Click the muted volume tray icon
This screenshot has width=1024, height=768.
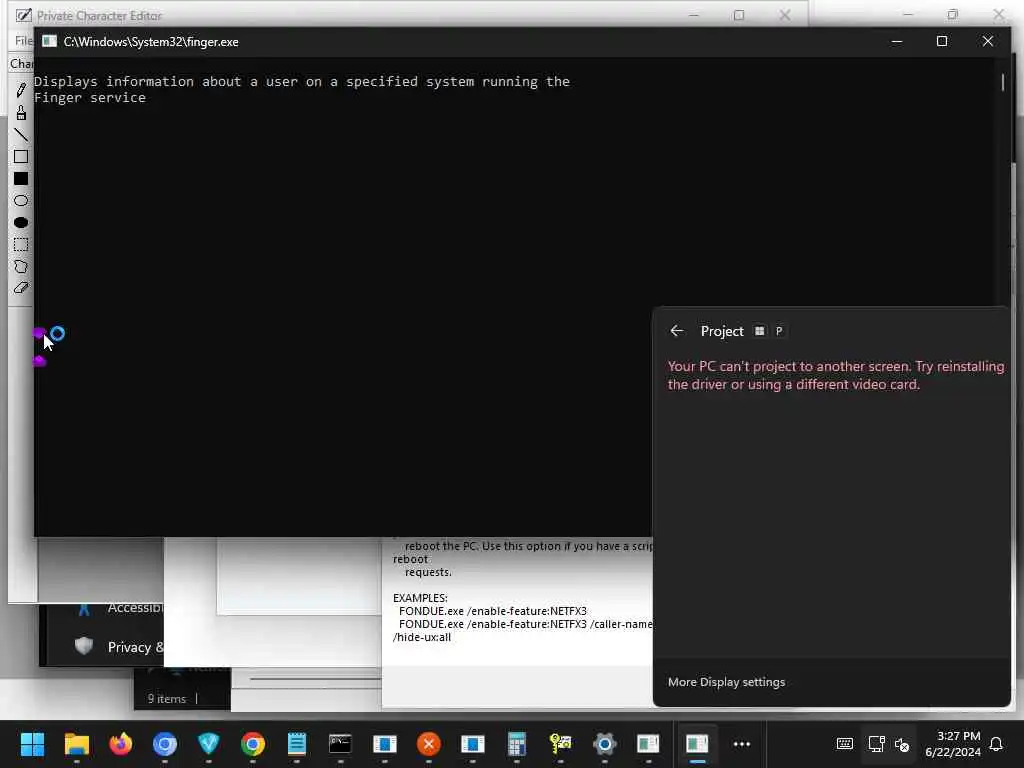pos(903,744)
